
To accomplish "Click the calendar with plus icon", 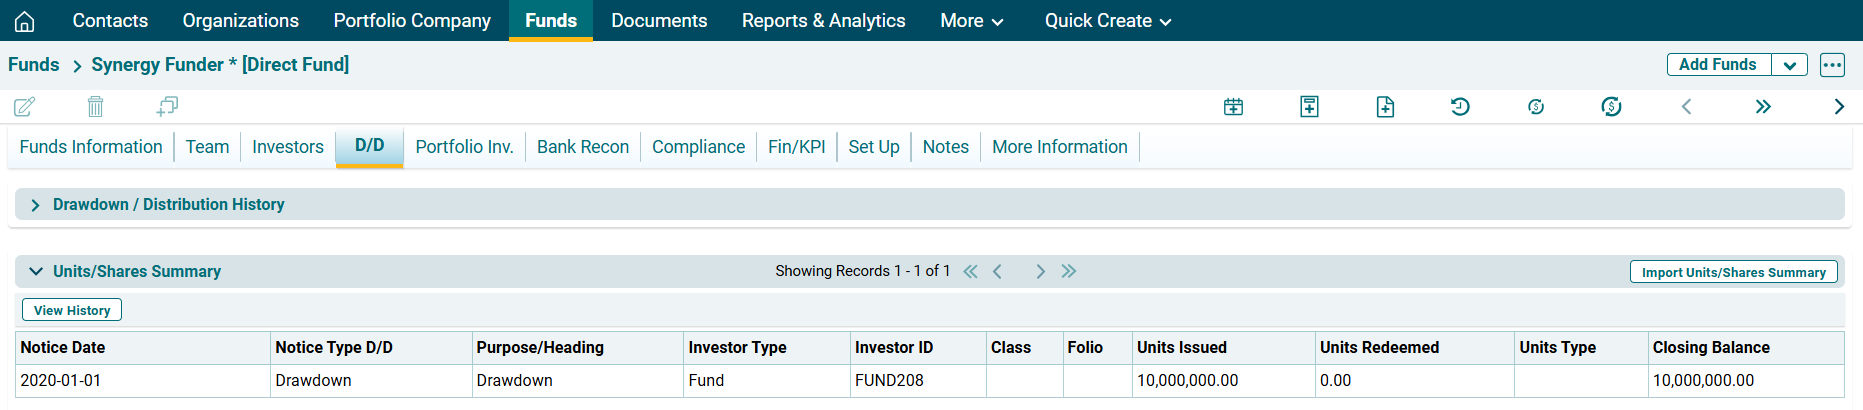I will click(x=1233, y=107).
